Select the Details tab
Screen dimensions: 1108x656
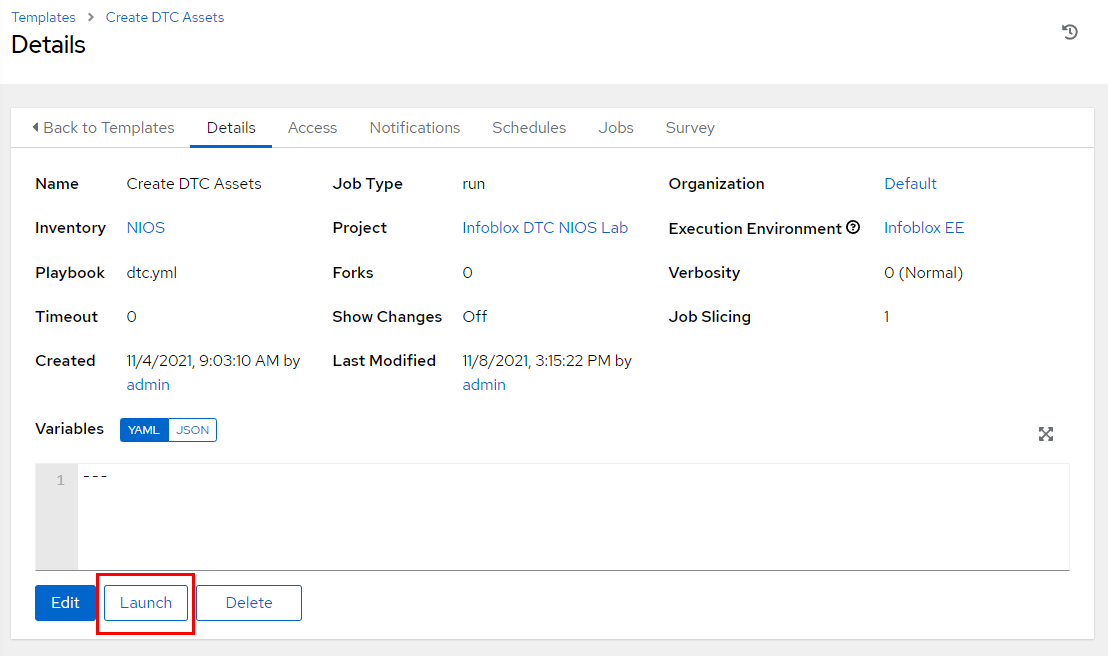coord(231,128)
